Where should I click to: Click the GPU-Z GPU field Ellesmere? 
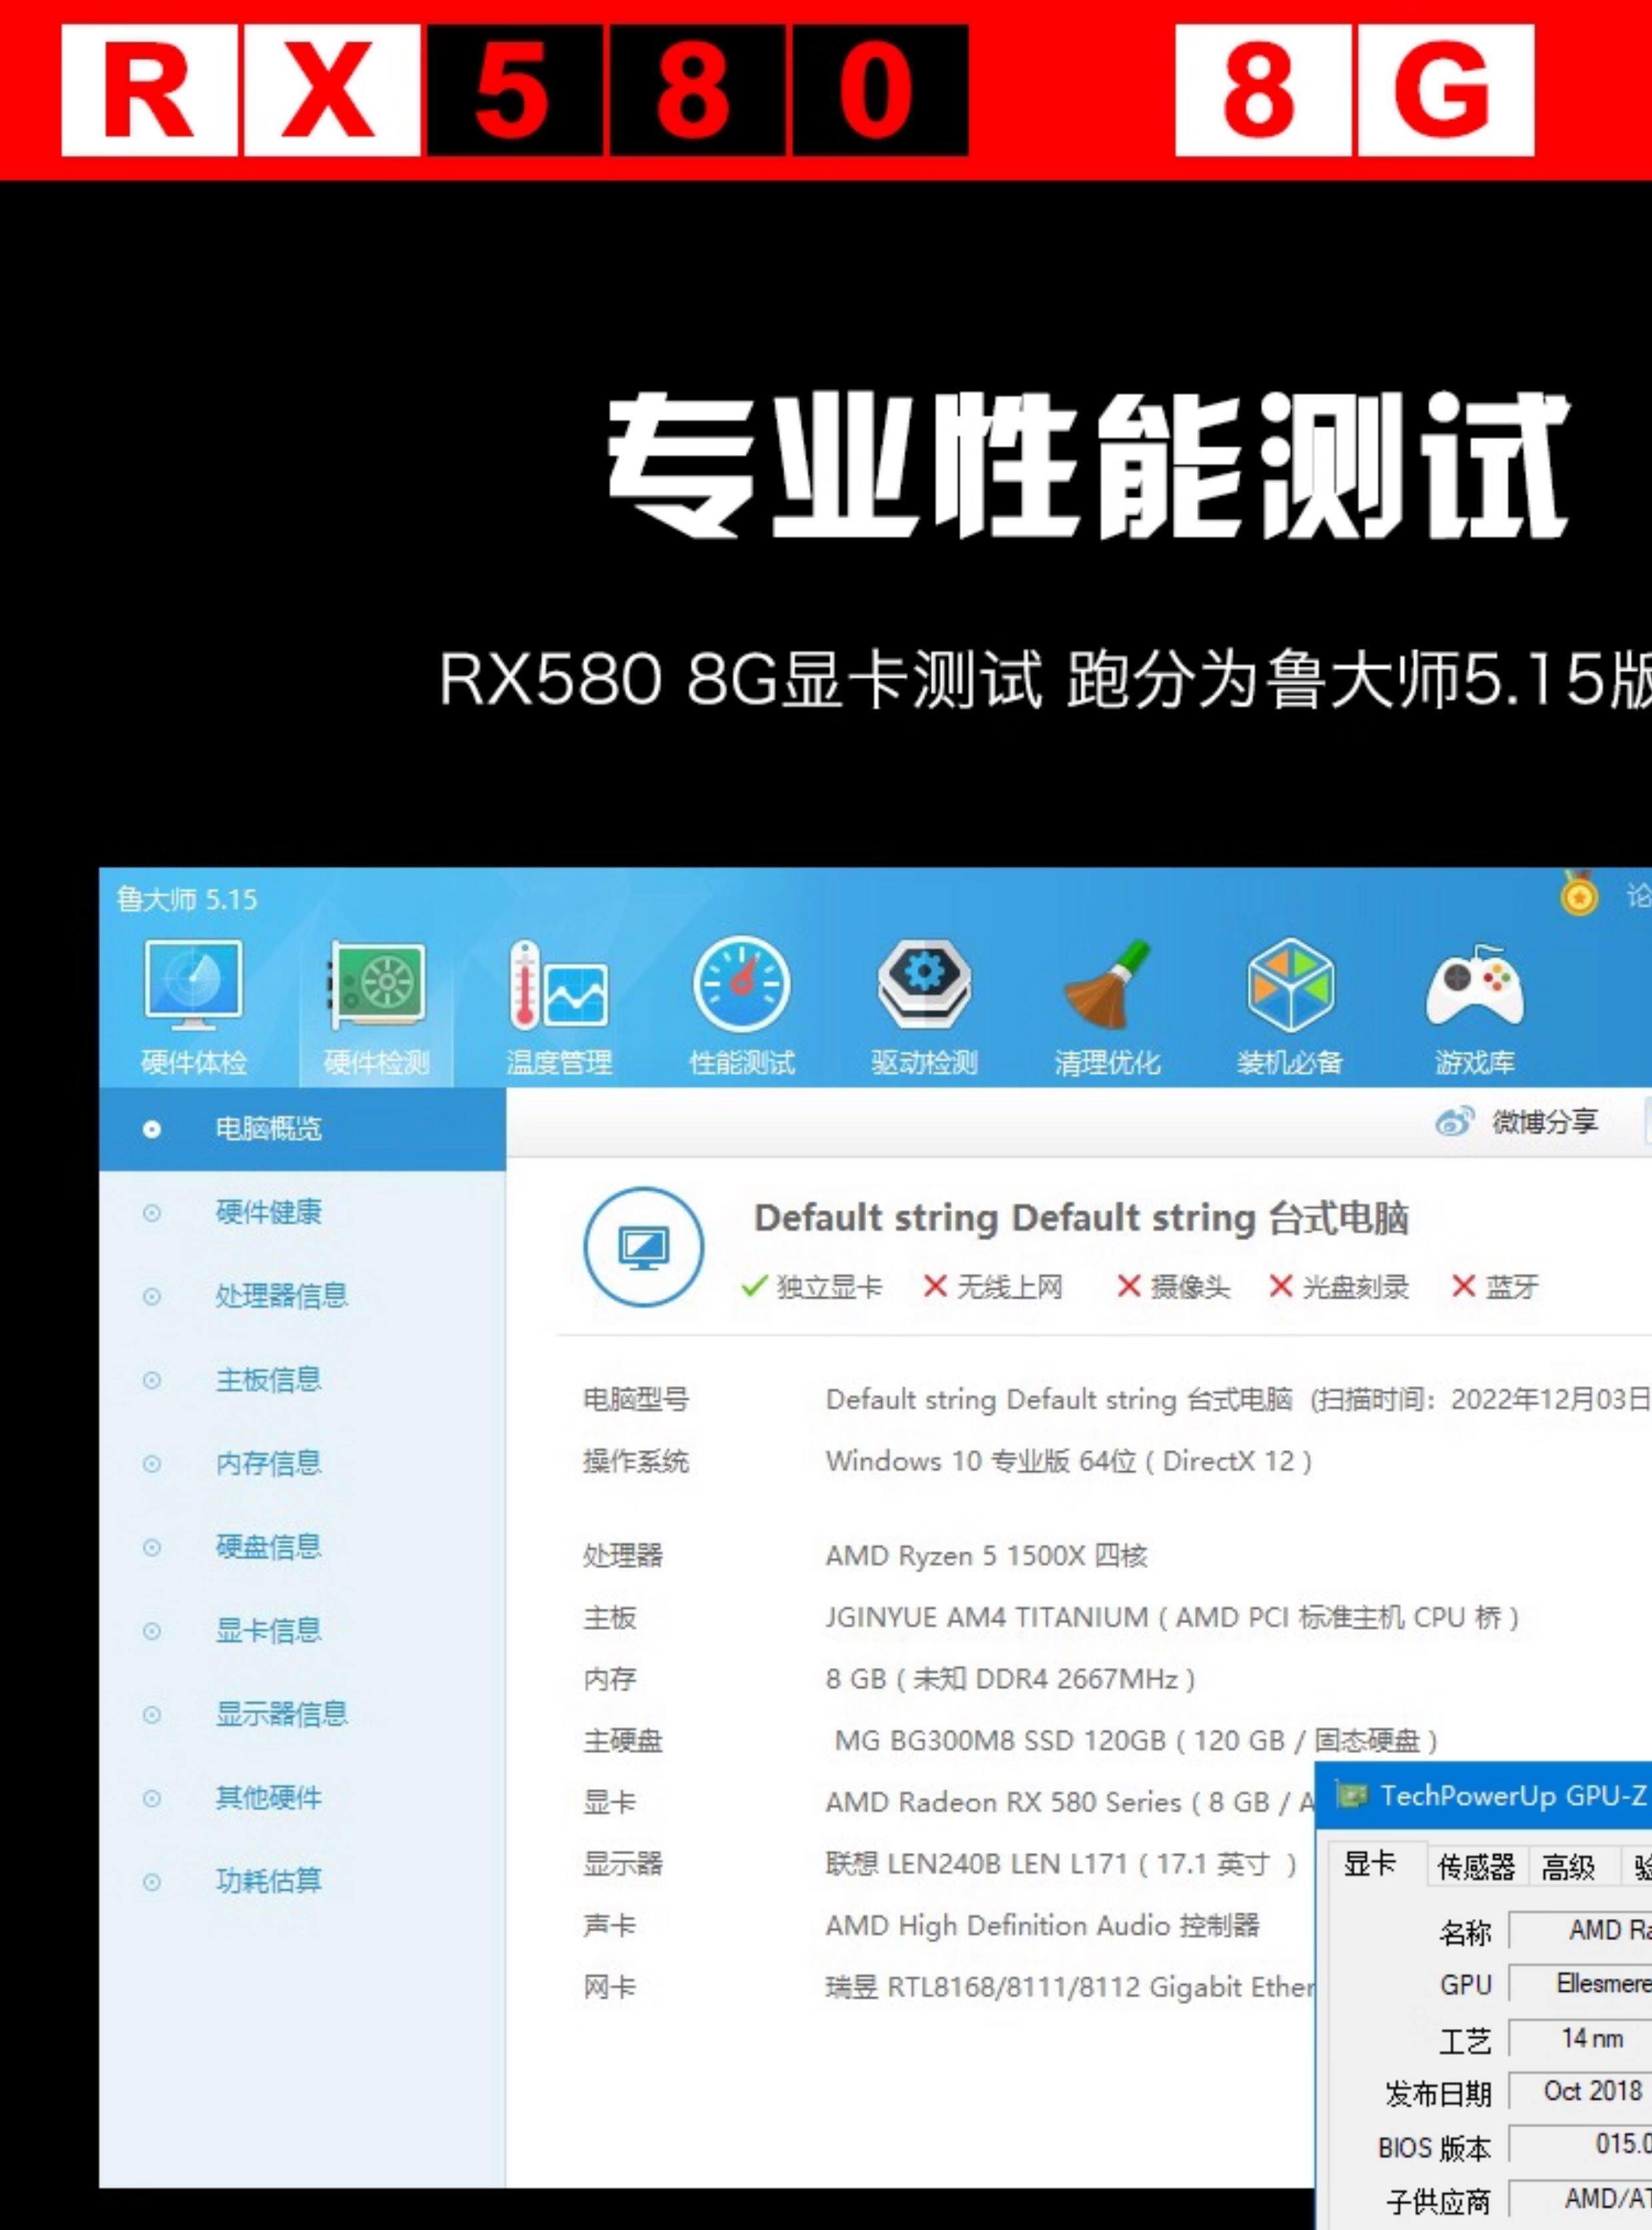1580,1984
